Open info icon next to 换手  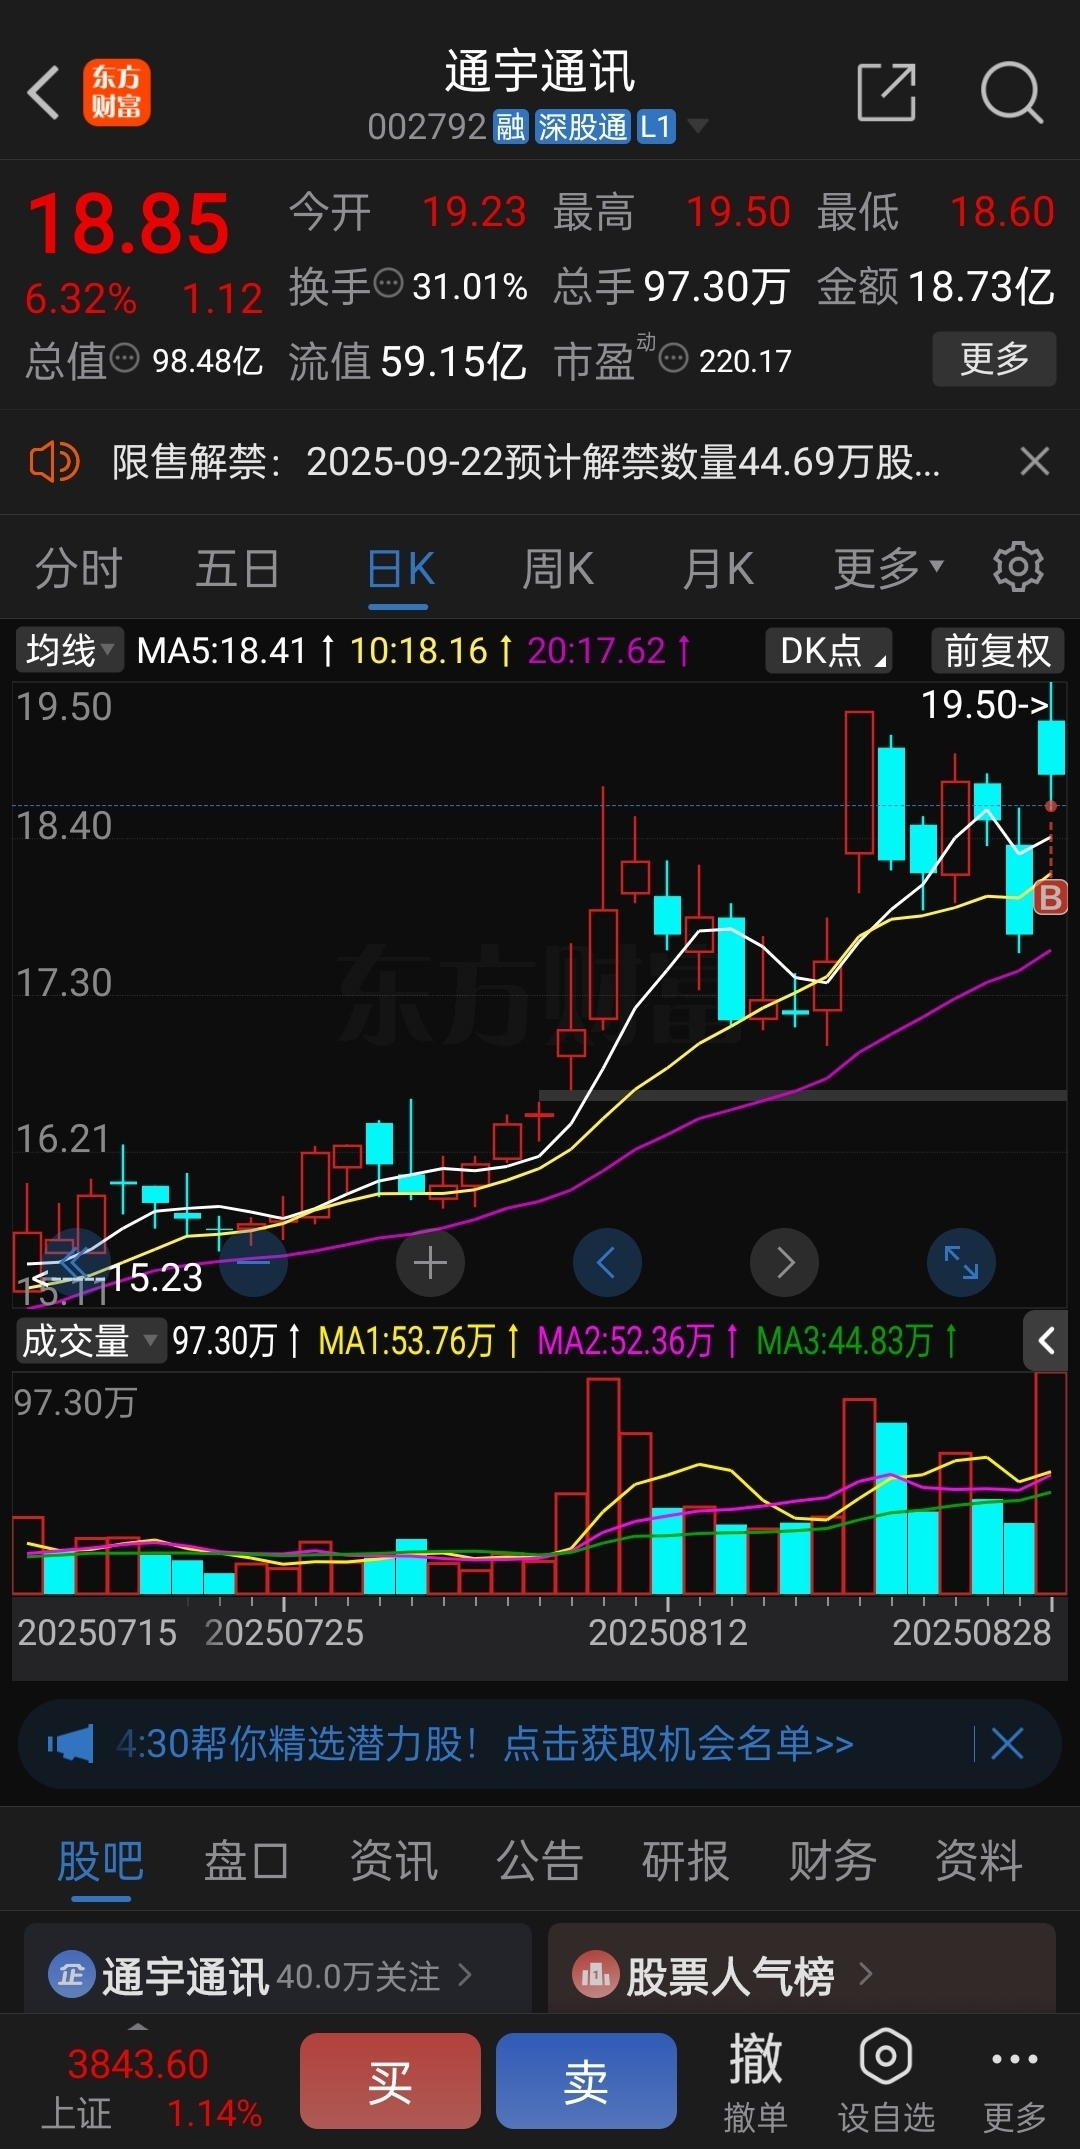tap(388, 284)
